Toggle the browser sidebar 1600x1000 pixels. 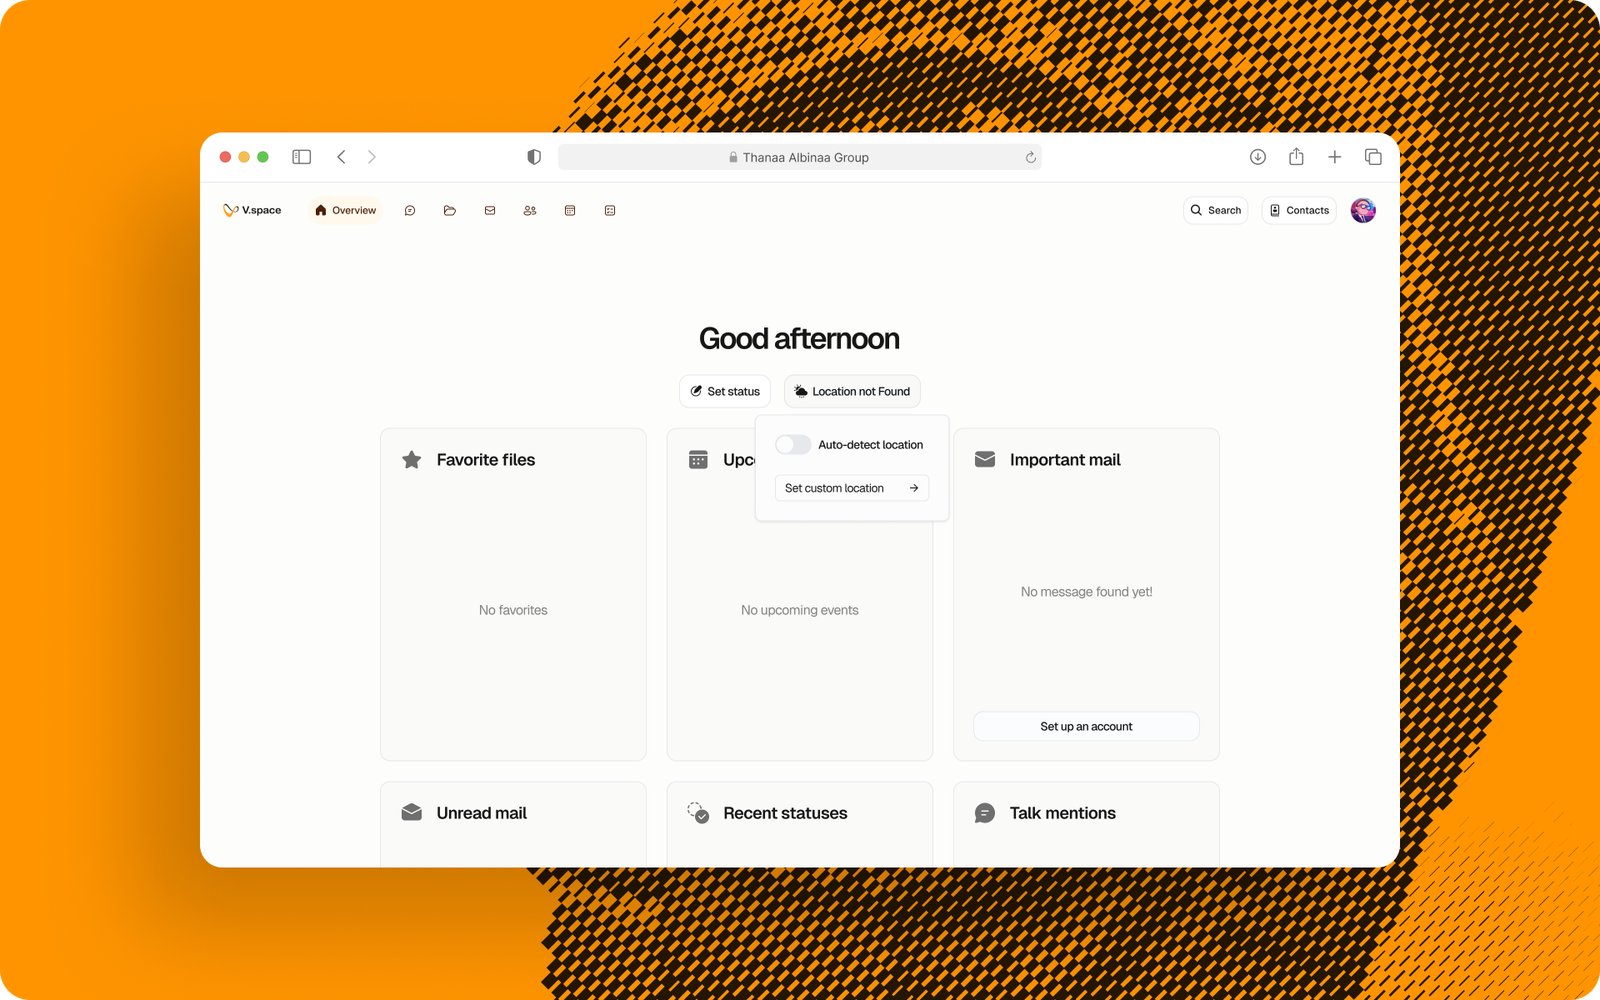click(302, 157)
